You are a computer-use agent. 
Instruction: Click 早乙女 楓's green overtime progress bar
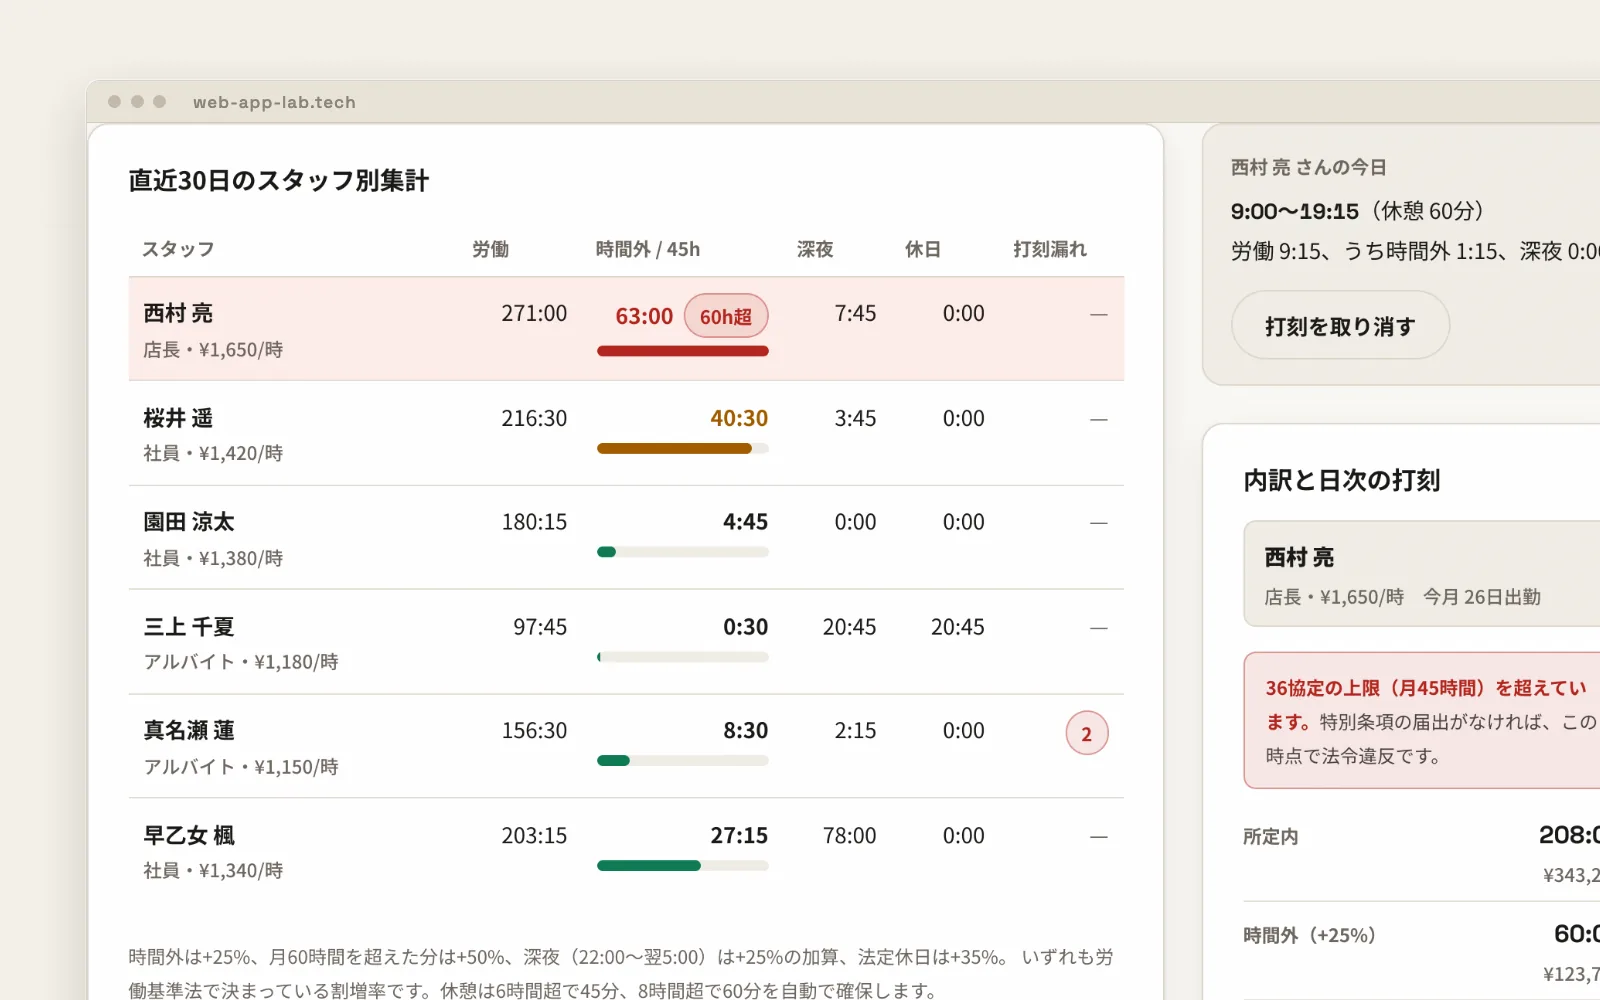[x=683, y=866]
